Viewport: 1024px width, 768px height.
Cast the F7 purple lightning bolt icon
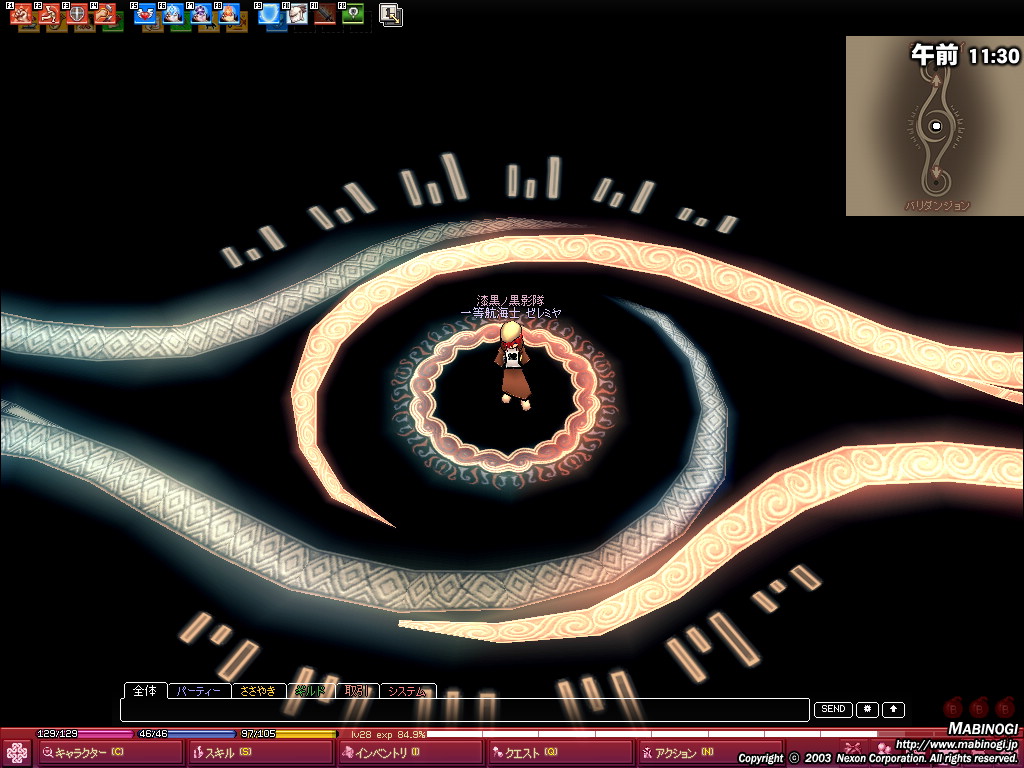click(201, 14)
